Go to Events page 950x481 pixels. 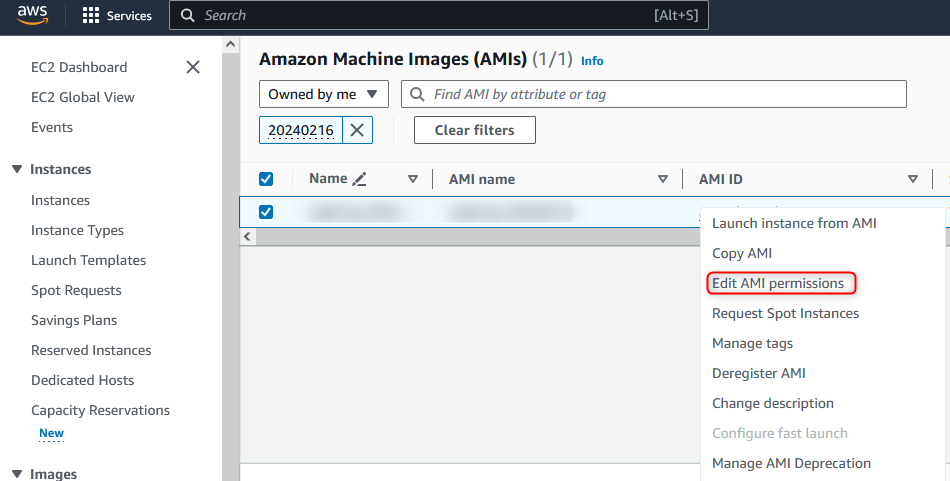click(x=51, y=127)
